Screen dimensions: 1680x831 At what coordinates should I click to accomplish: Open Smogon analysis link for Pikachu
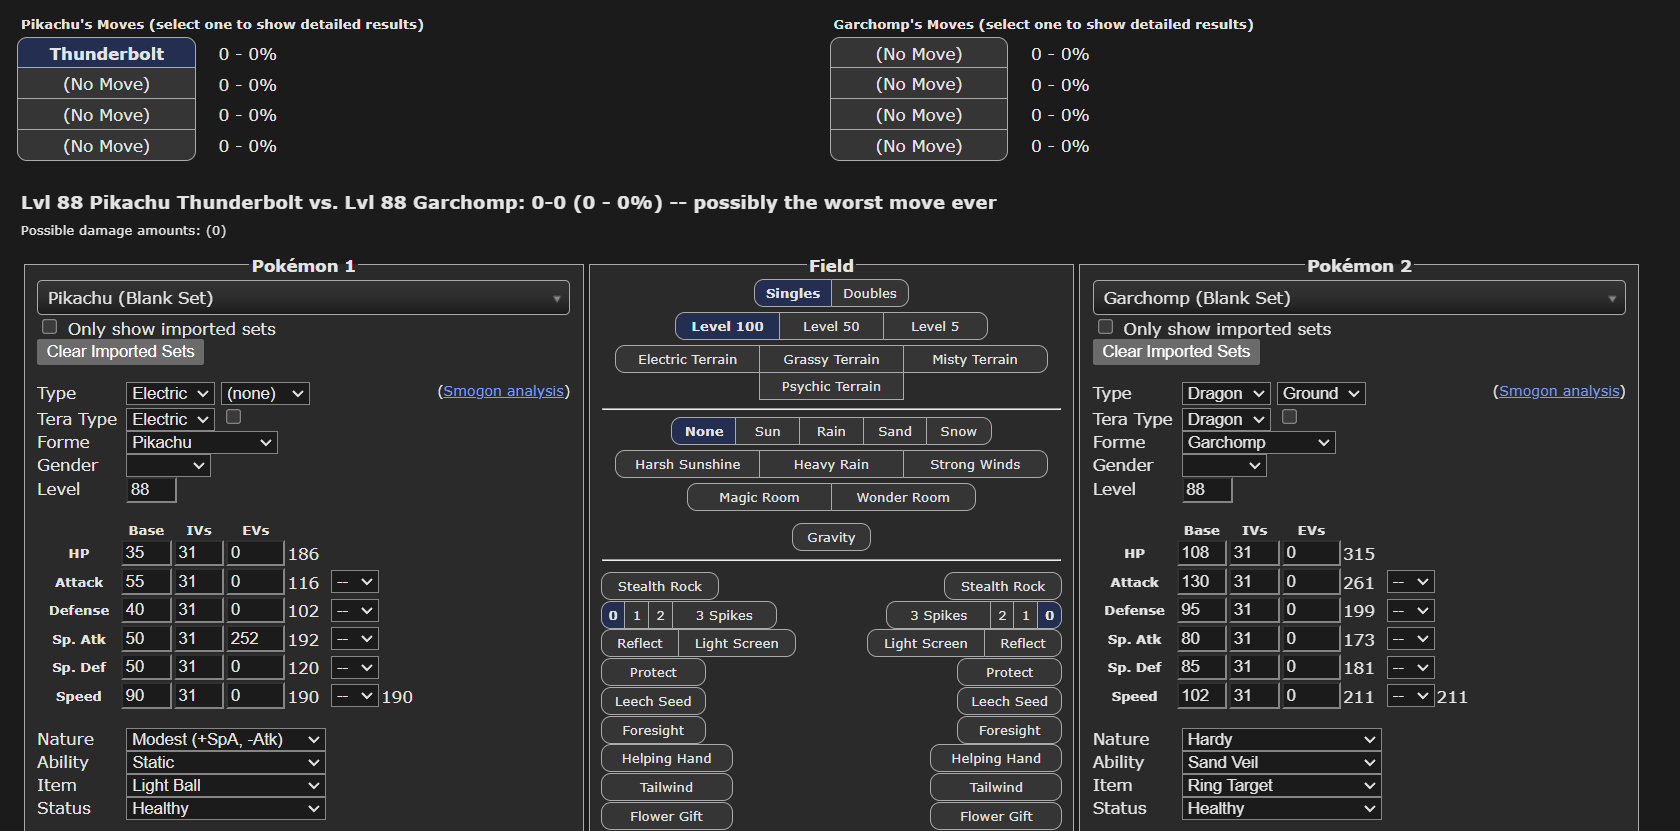click(503, 391)
